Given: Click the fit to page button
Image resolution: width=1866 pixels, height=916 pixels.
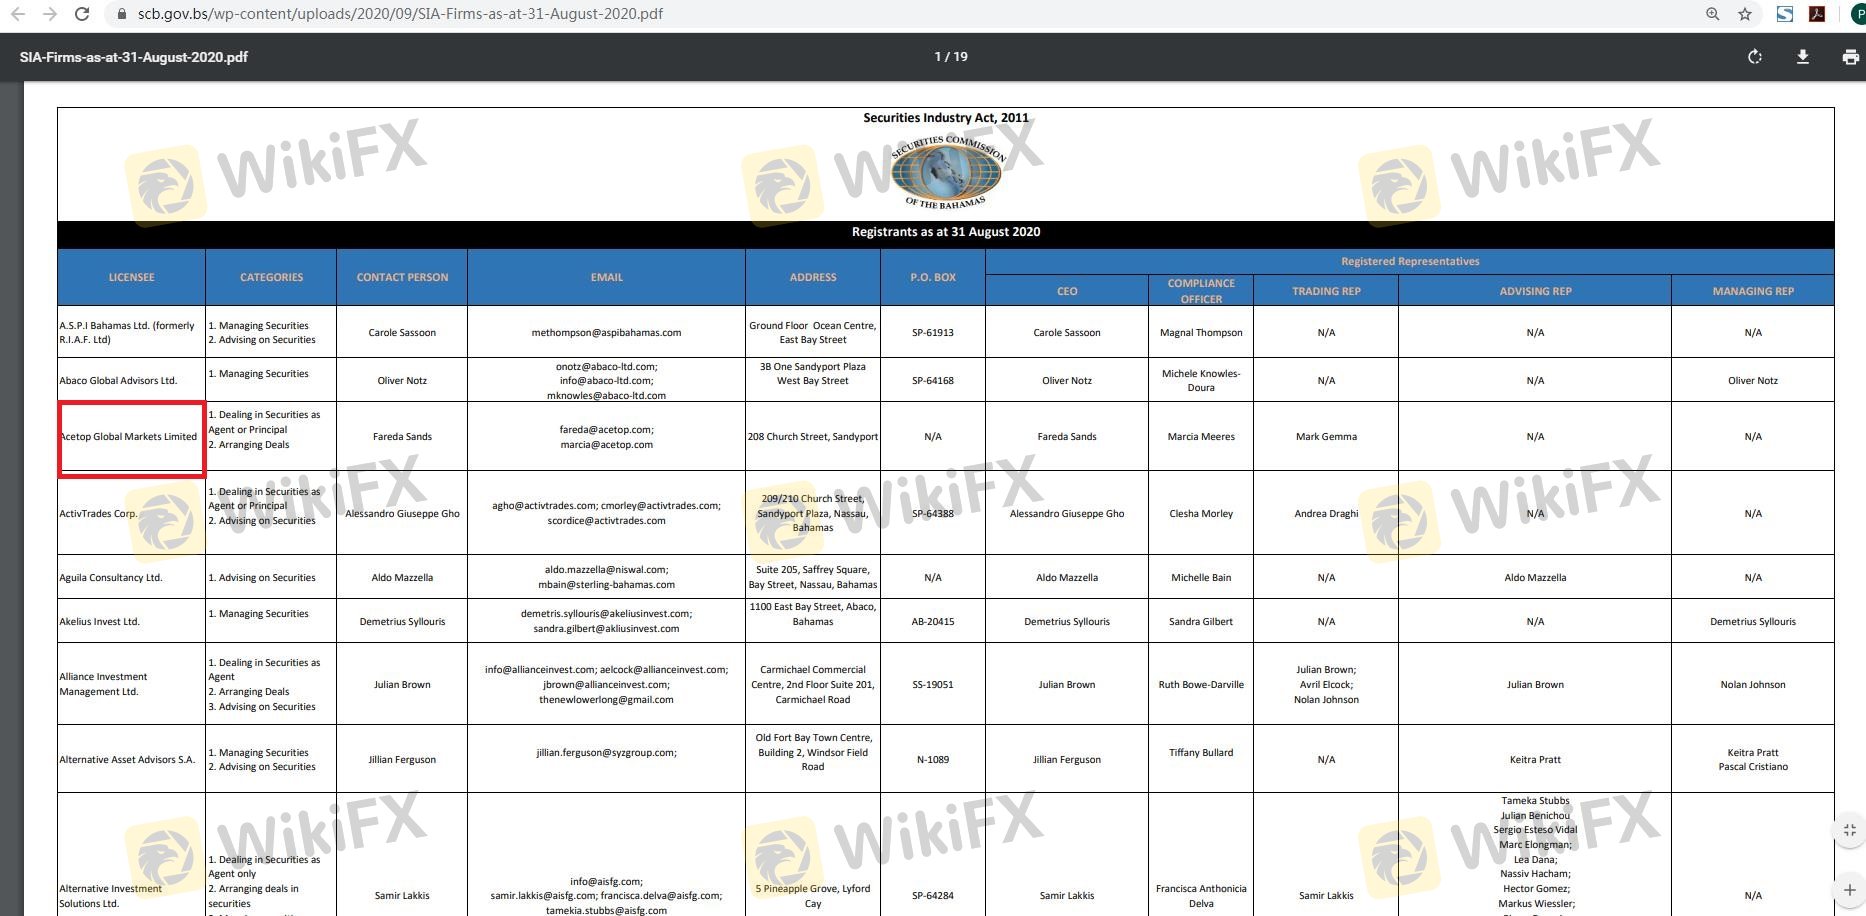Looking at the screenshot, I should coord(1849,830).
